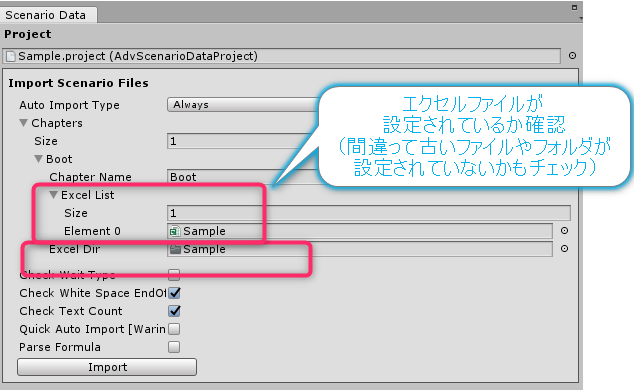The height and width of the screenshot is (390, 634).
Task: Open object picker for Excel Dir field
Action: [x=564, y=249]
